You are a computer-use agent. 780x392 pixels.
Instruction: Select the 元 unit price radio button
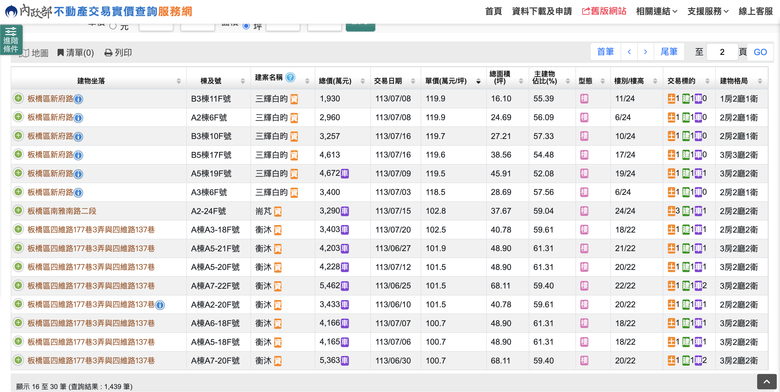point(112,26)
